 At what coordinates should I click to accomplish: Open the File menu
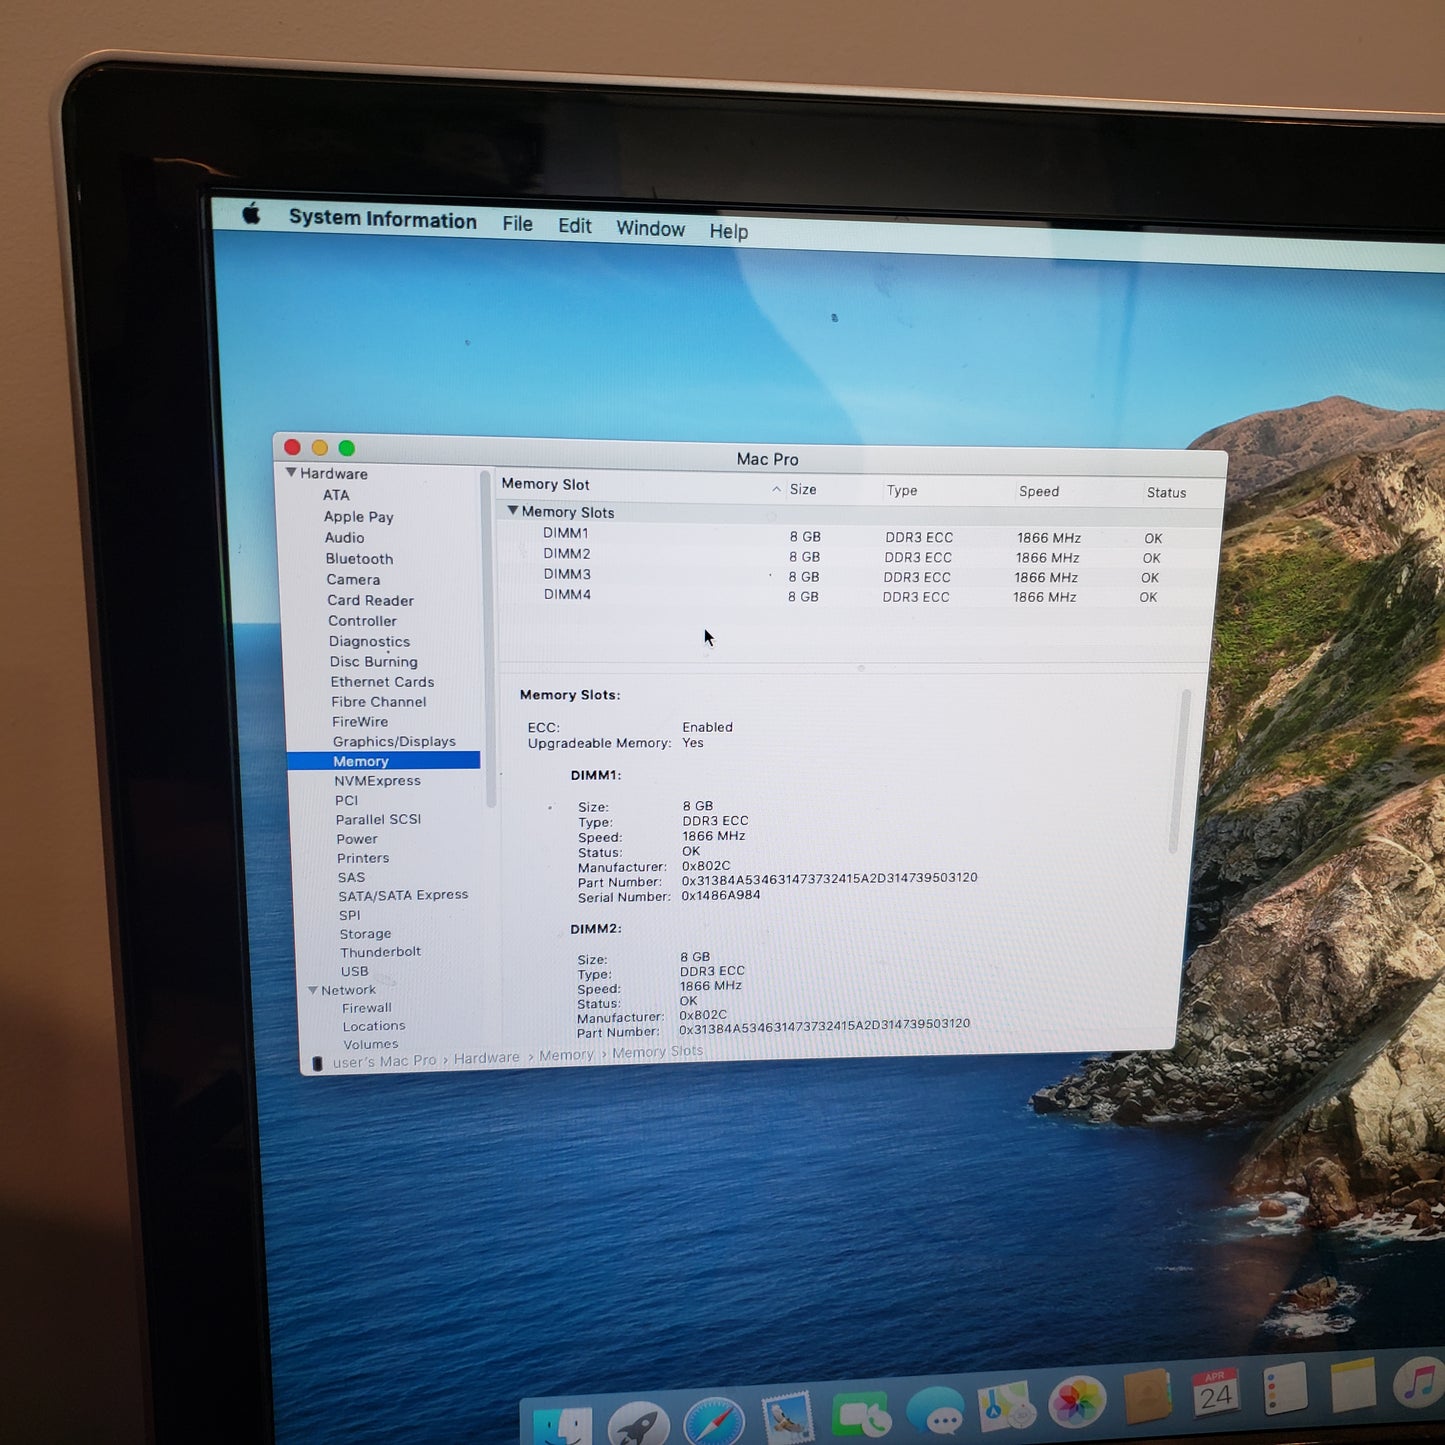[518, 224]
